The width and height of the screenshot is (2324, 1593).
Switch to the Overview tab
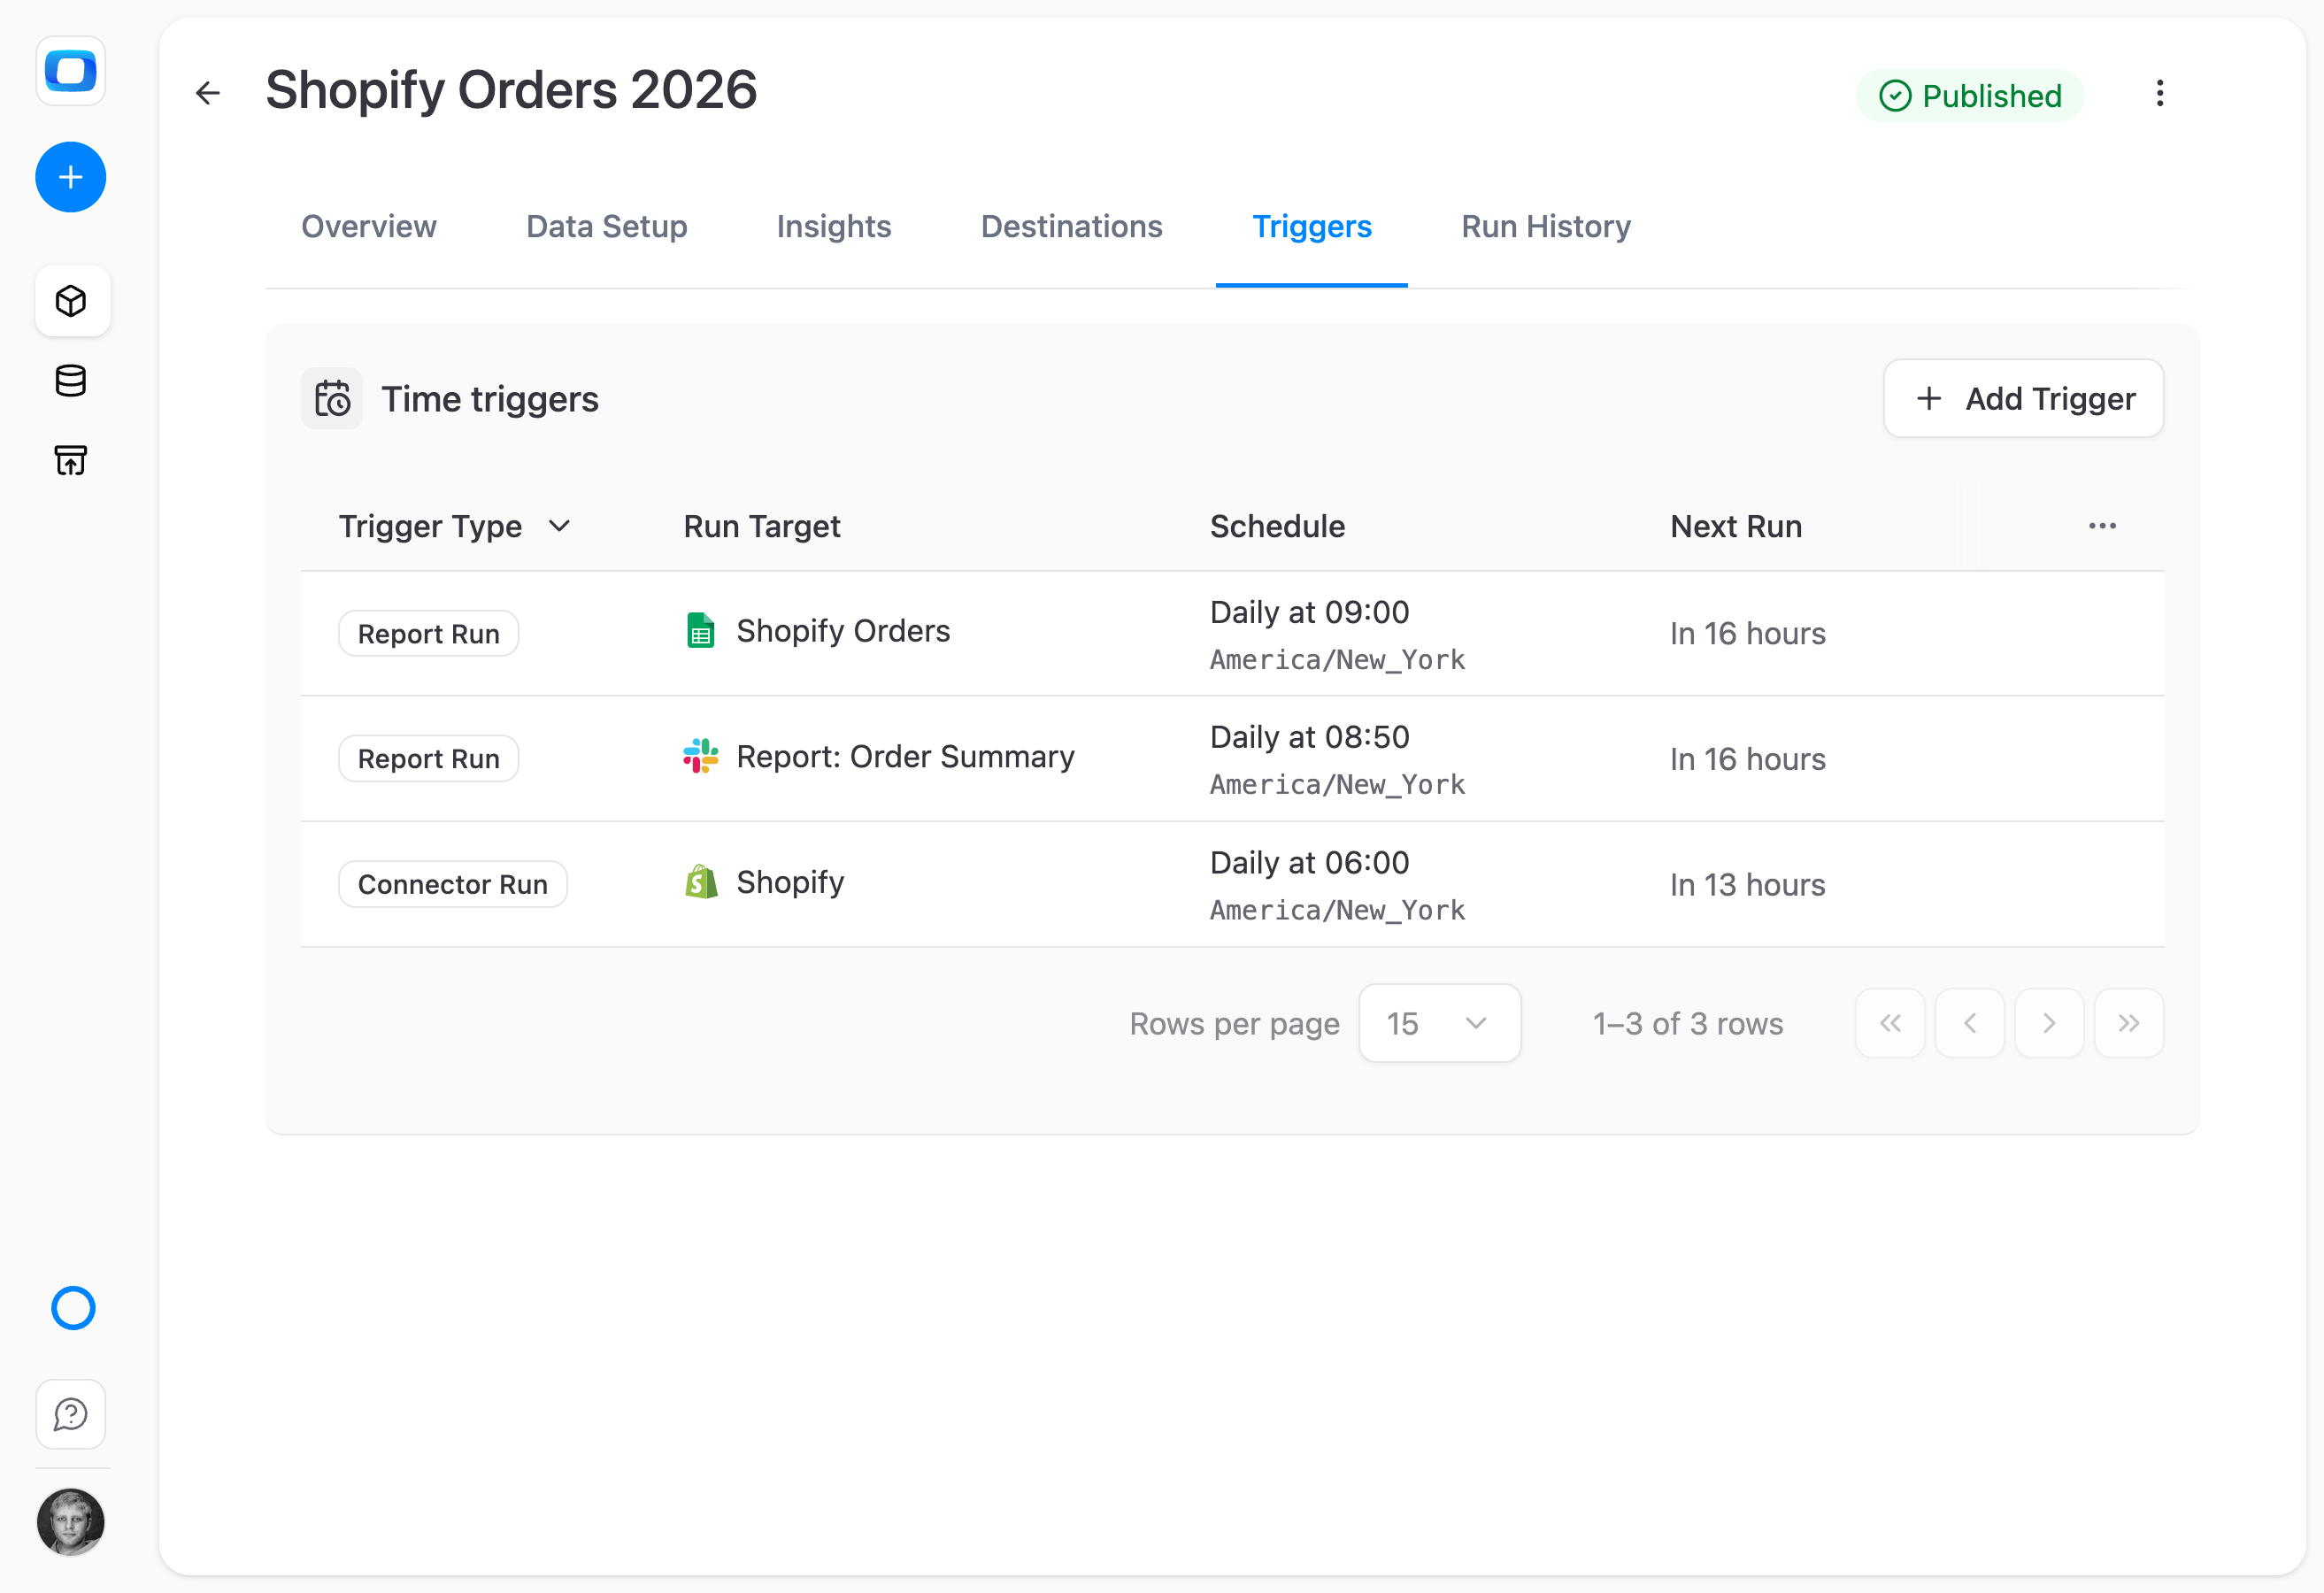click(369, 227)
